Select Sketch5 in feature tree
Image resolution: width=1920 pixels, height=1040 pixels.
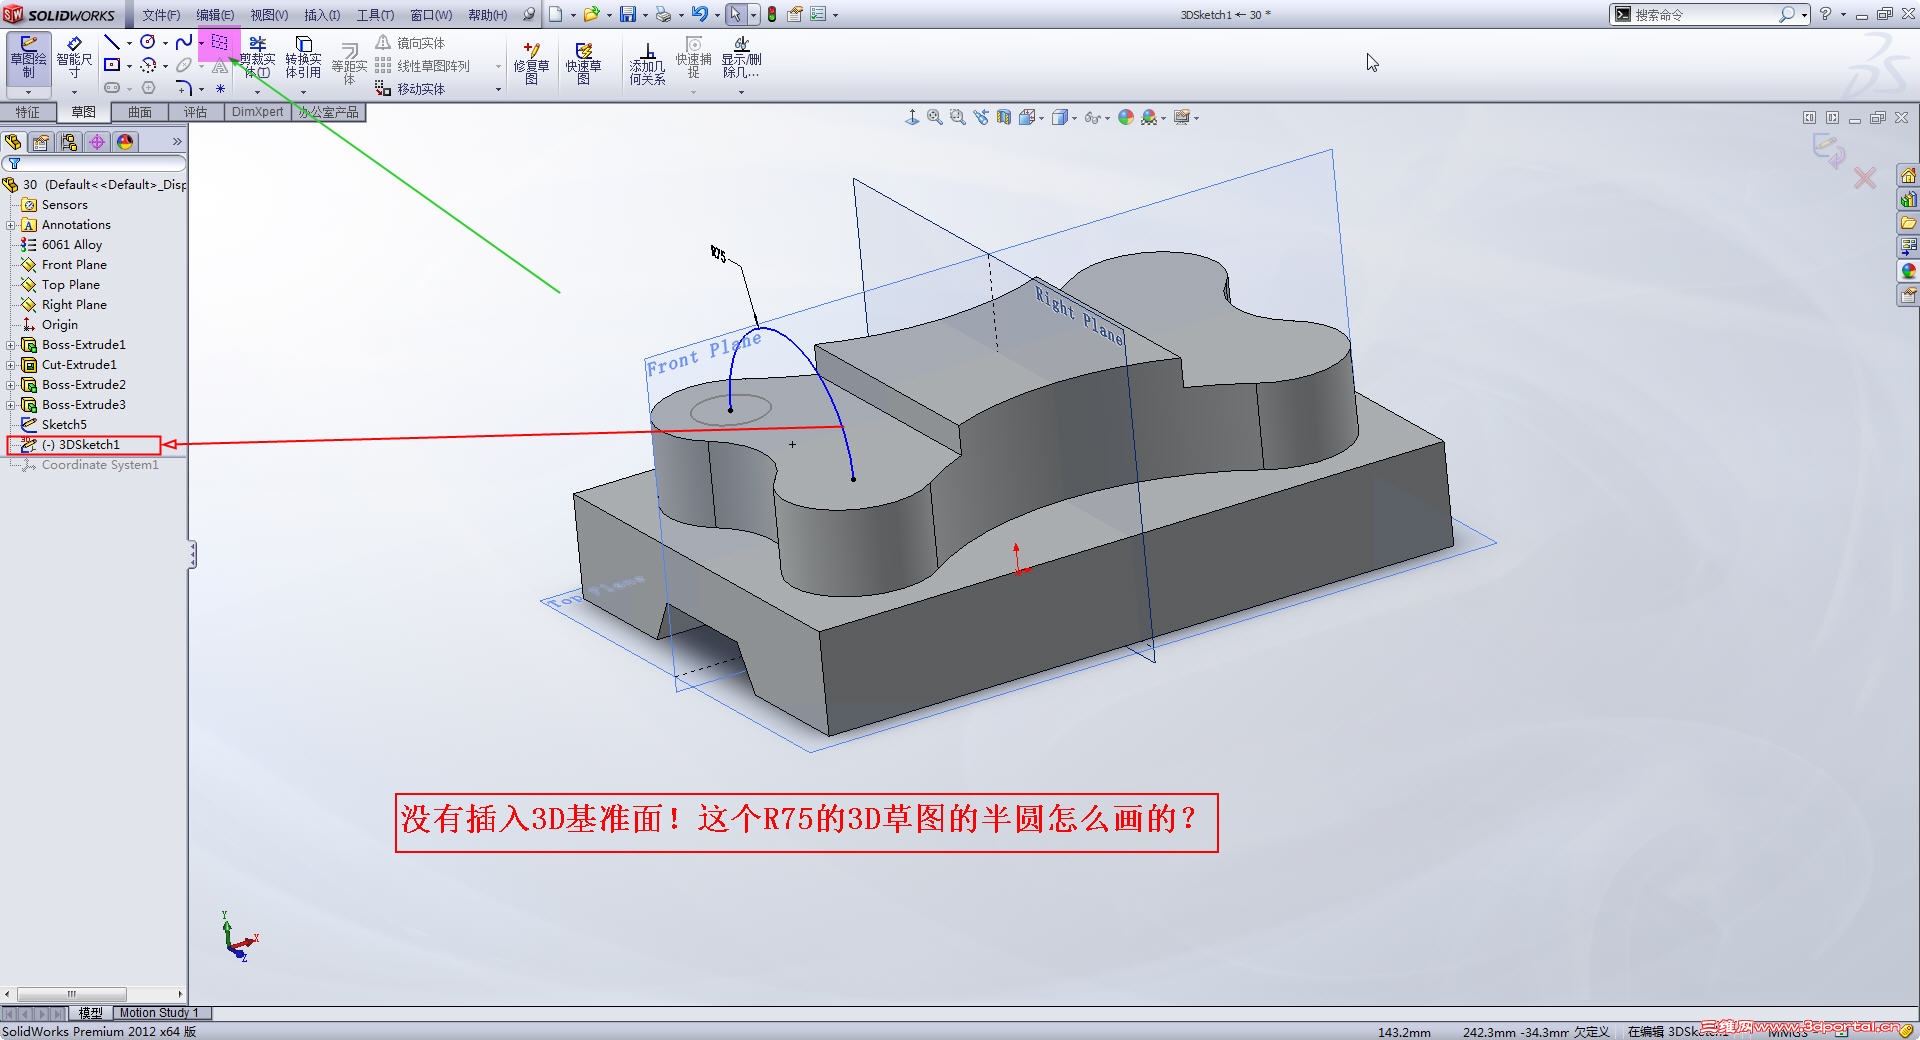pyautogui.click(x=64, y=425)
